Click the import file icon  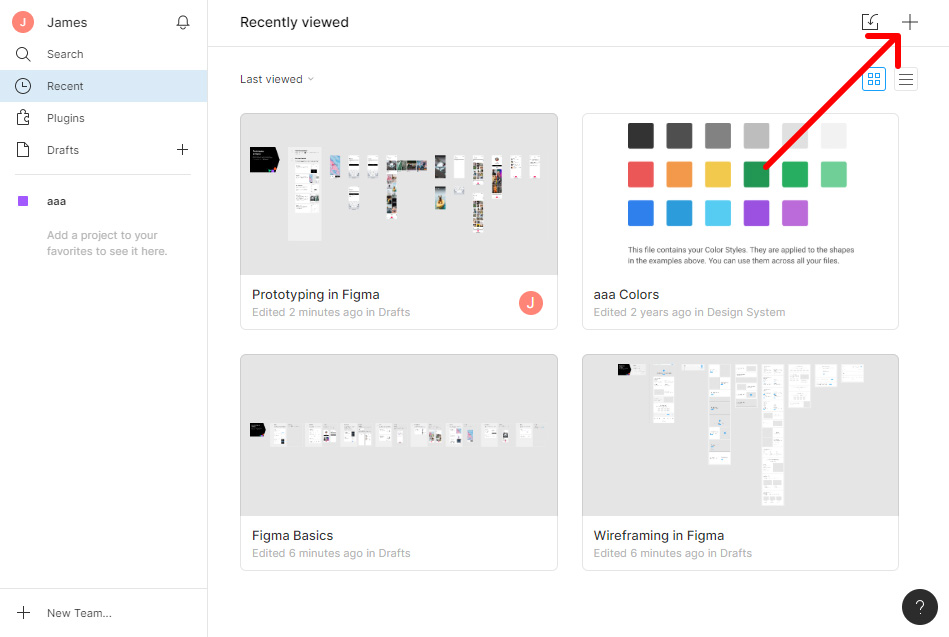pyautogui.click(x=870, y=22)
